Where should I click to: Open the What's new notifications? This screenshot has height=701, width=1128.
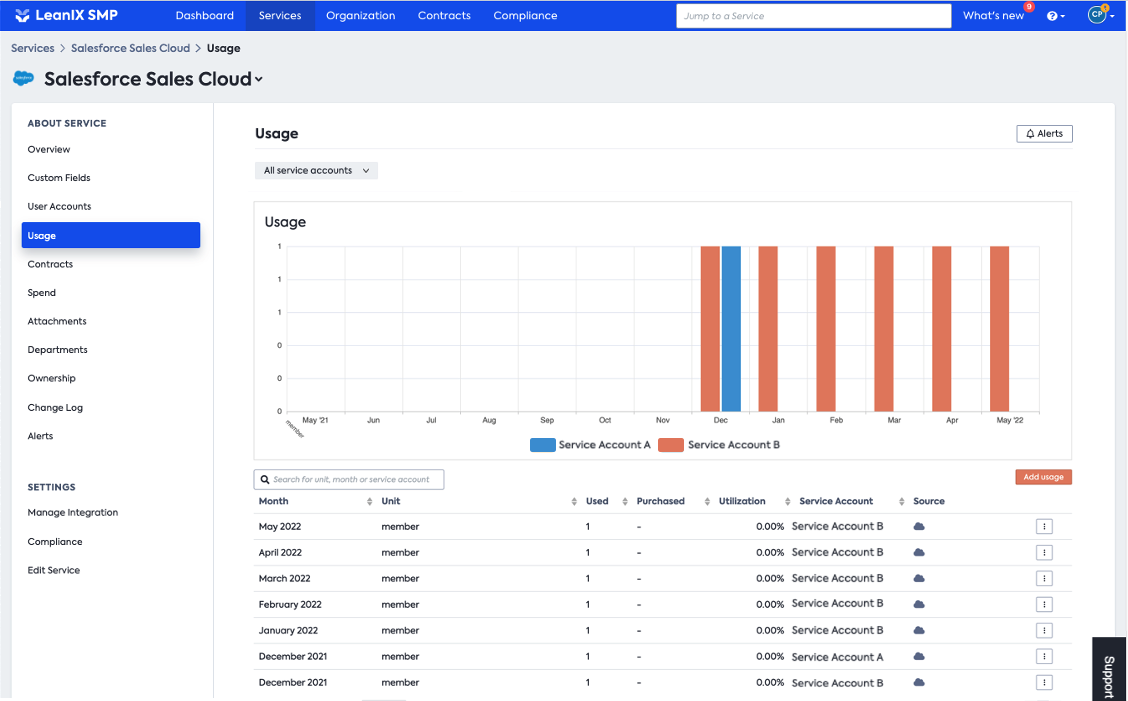[x=993, y=16]
